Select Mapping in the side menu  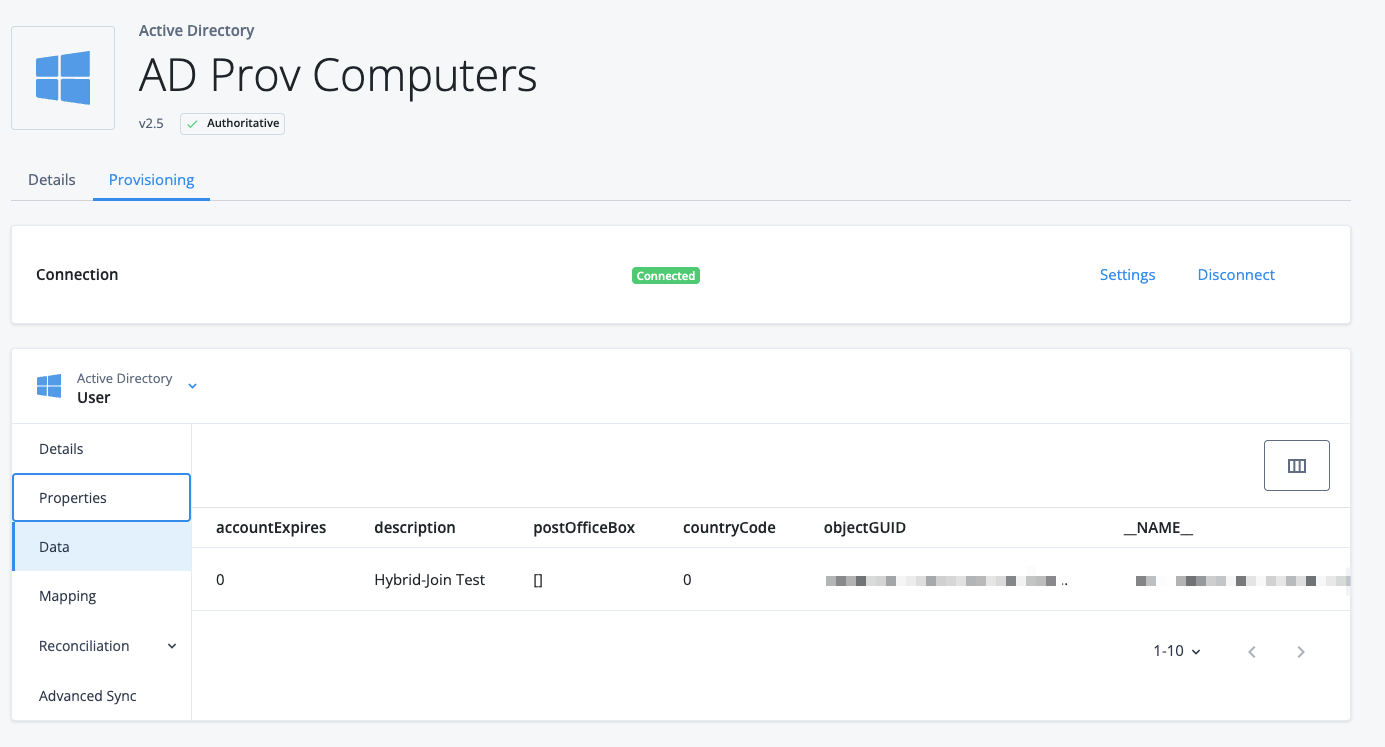click(68, 596)
